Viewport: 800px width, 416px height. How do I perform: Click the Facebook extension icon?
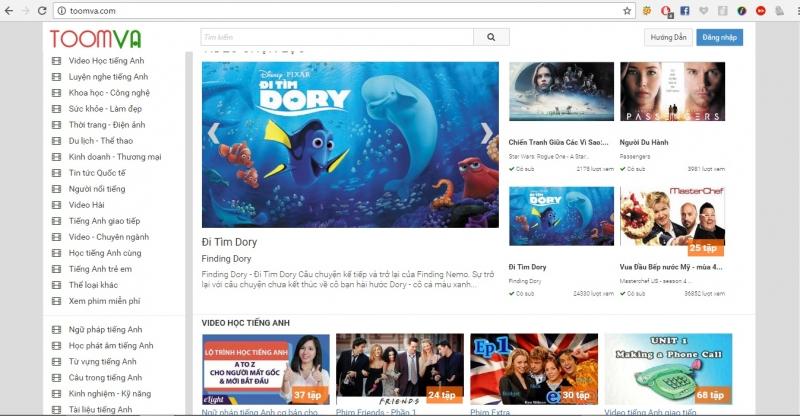coord(685,10)
